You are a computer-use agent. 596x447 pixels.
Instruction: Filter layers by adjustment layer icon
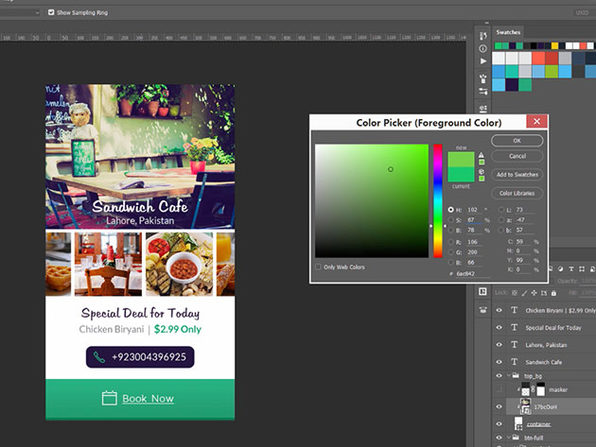point(560,269)
